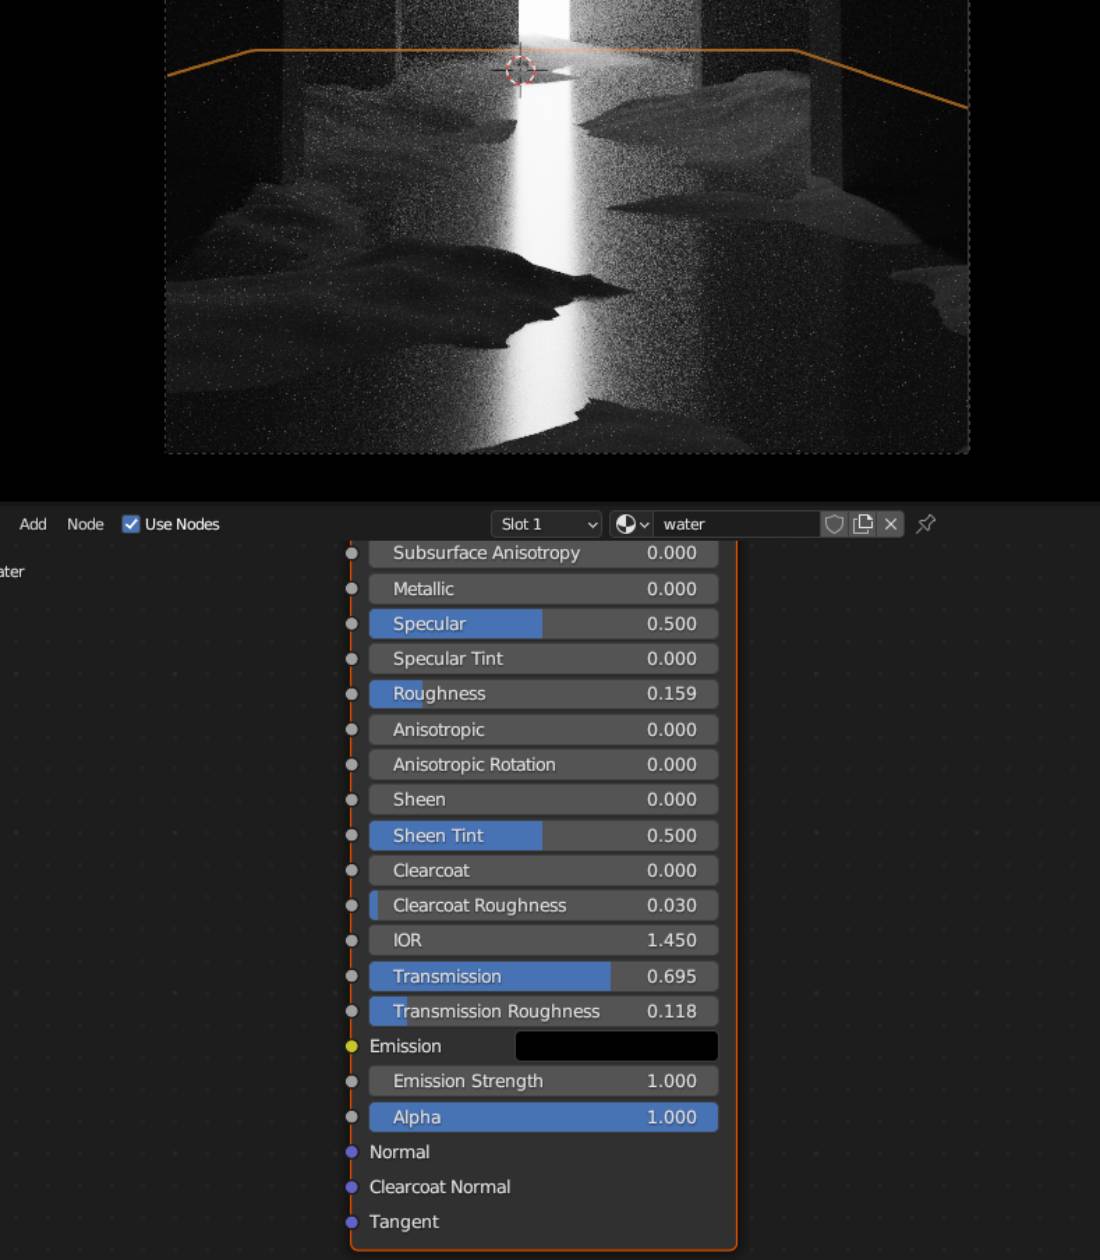The image size is (1100, 1260).
Task: Click the Specular Tint slider
Action: pyautogui.click(x=544, y=659)
